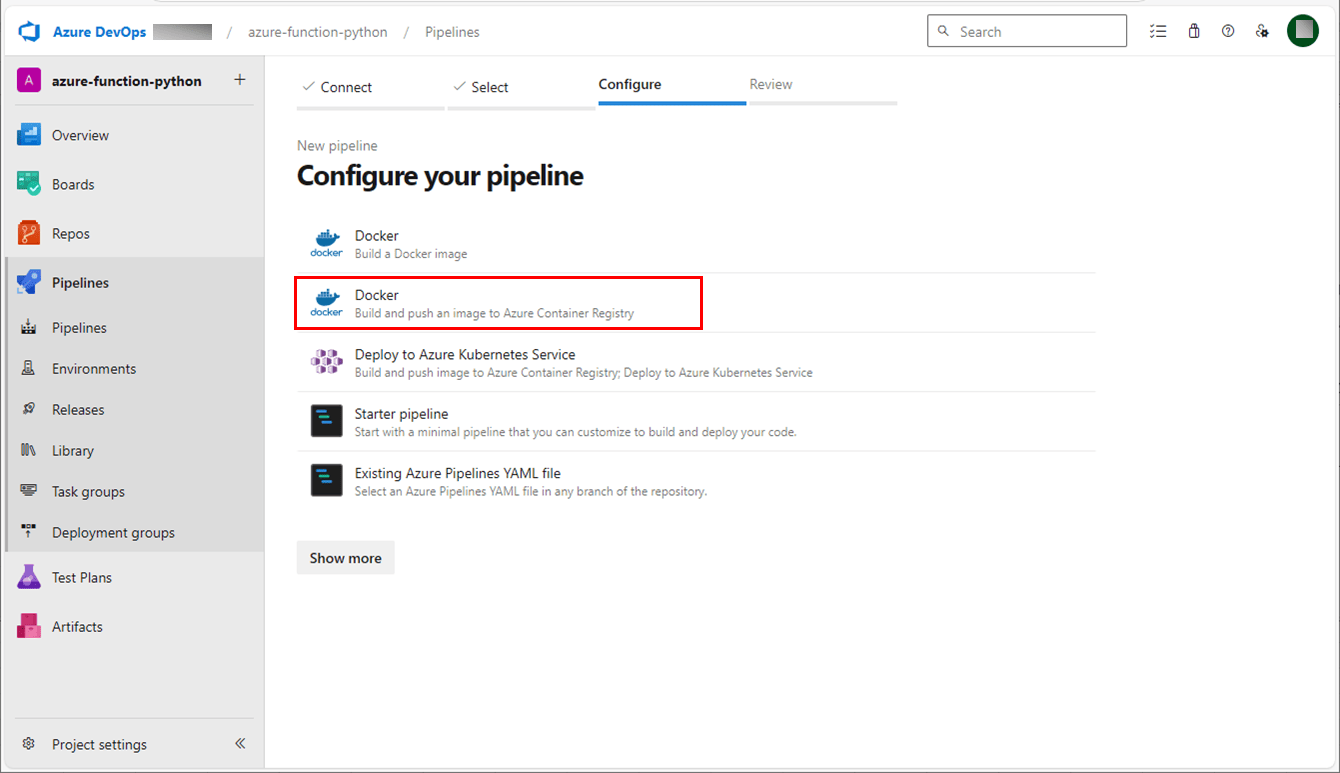Click the Docker icon for Azure Container Registry option
Screen dimensions: 1340x773
click(x=327, y=303)
